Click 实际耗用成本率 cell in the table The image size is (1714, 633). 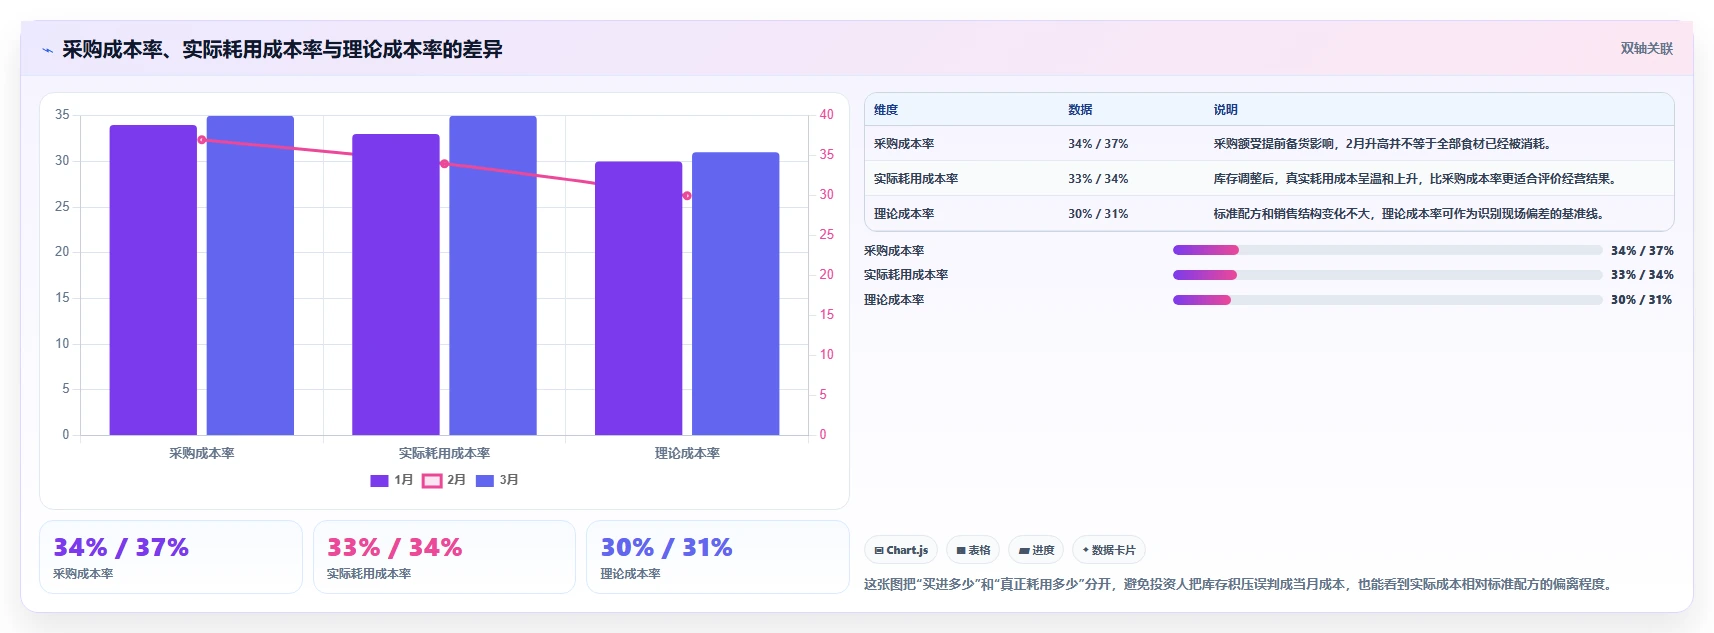click(x=916, y=179)
